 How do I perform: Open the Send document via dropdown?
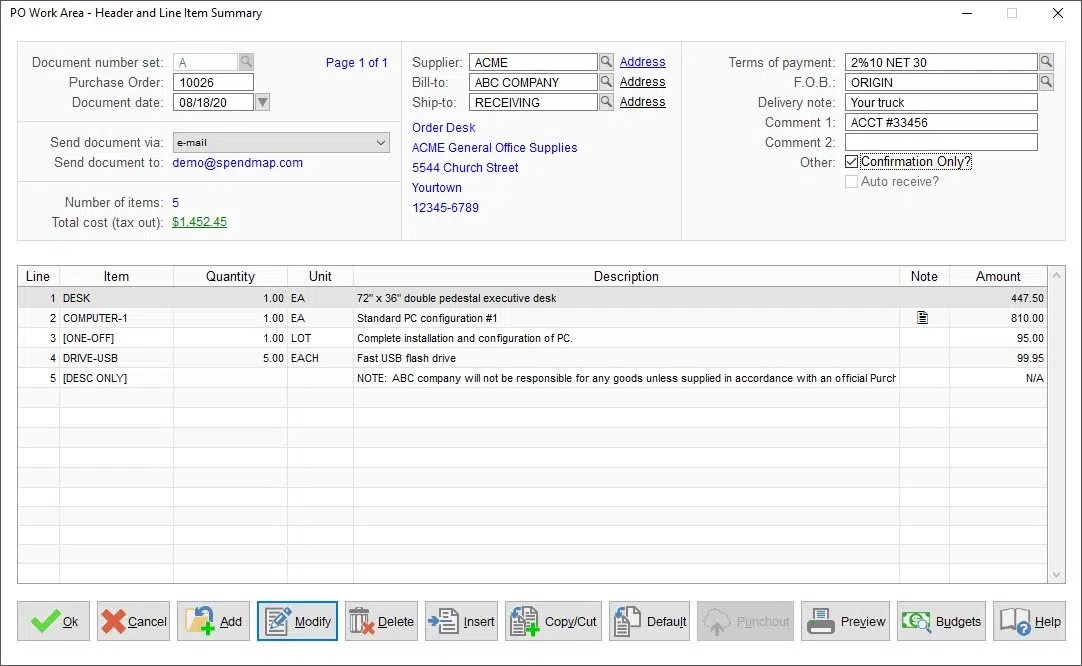tap(379, 142)
